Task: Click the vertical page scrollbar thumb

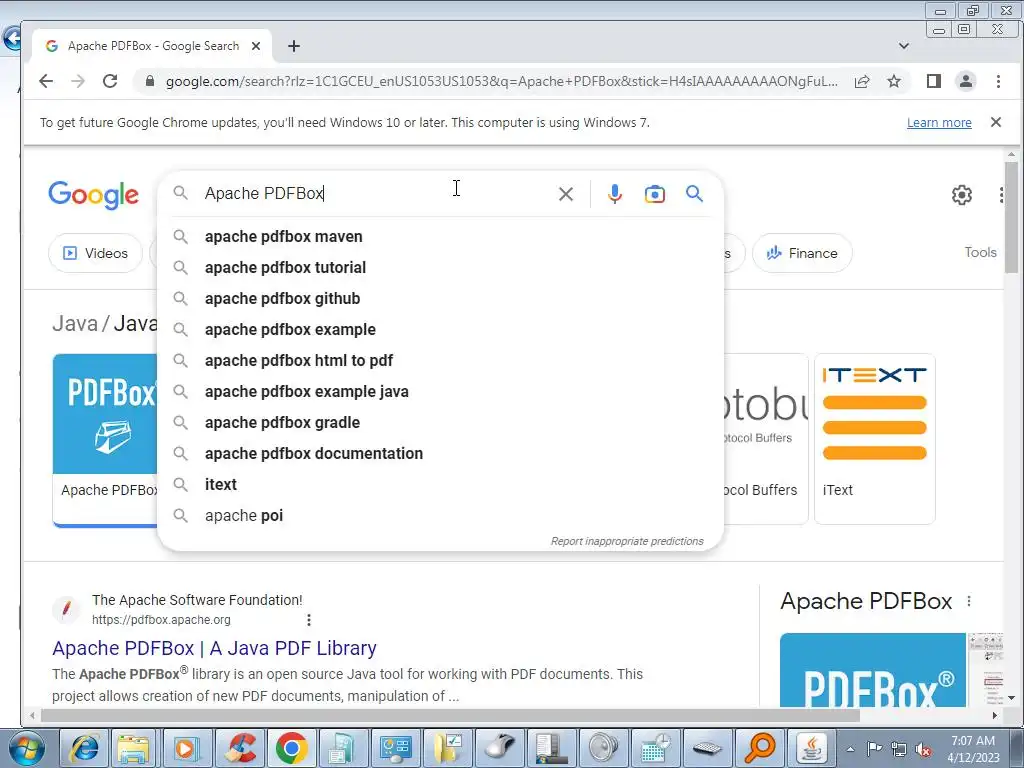Action: click(1011, 217)
